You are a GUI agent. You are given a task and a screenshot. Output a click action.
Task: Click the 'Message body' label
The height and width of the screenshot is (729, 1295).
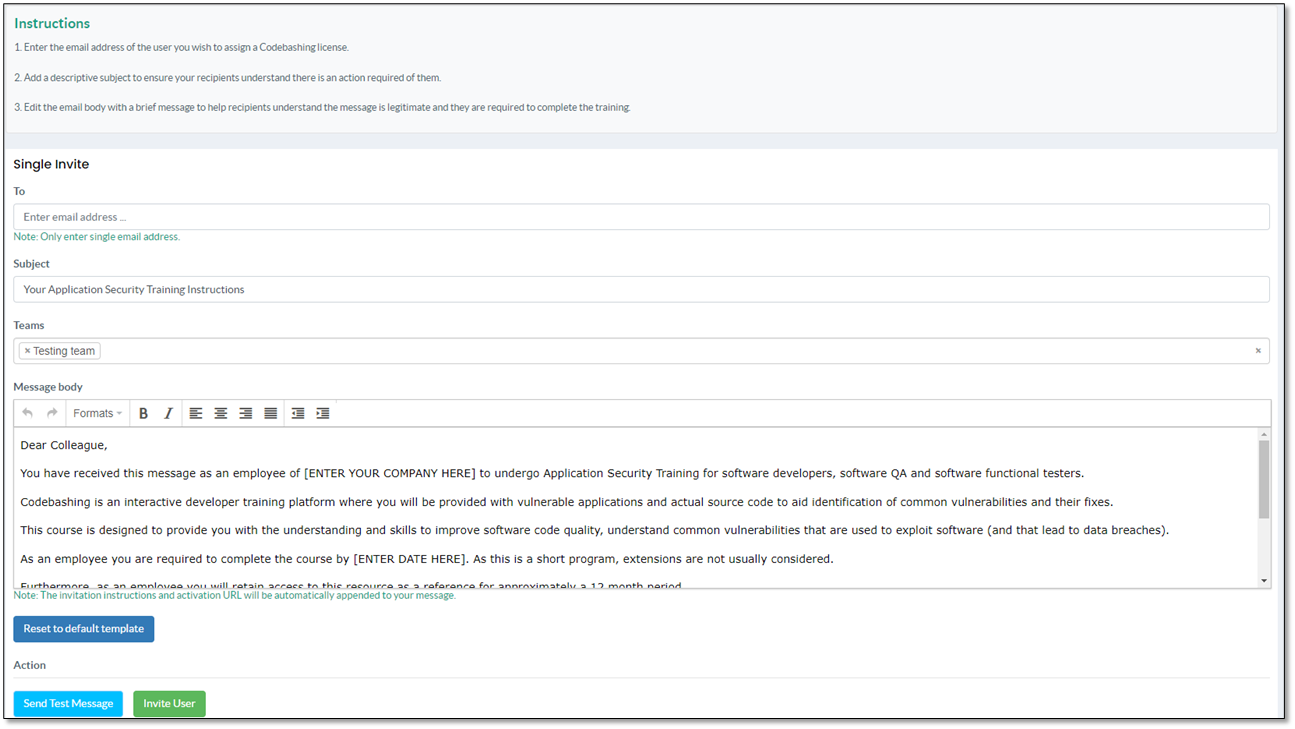[x=48, y=387]
